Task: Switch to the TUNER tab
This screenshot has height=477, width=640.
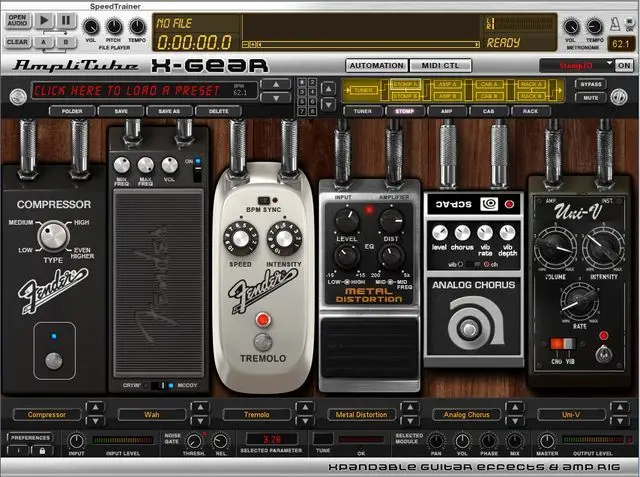Action: coord(362,111)
